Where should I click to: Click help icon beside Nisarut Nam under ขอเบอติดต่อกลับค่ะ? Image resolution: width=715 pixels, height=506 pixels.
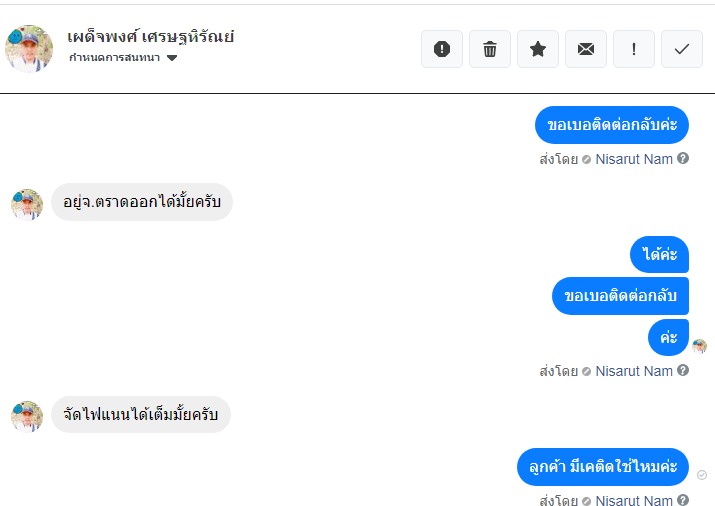click(x=683, y=159)
